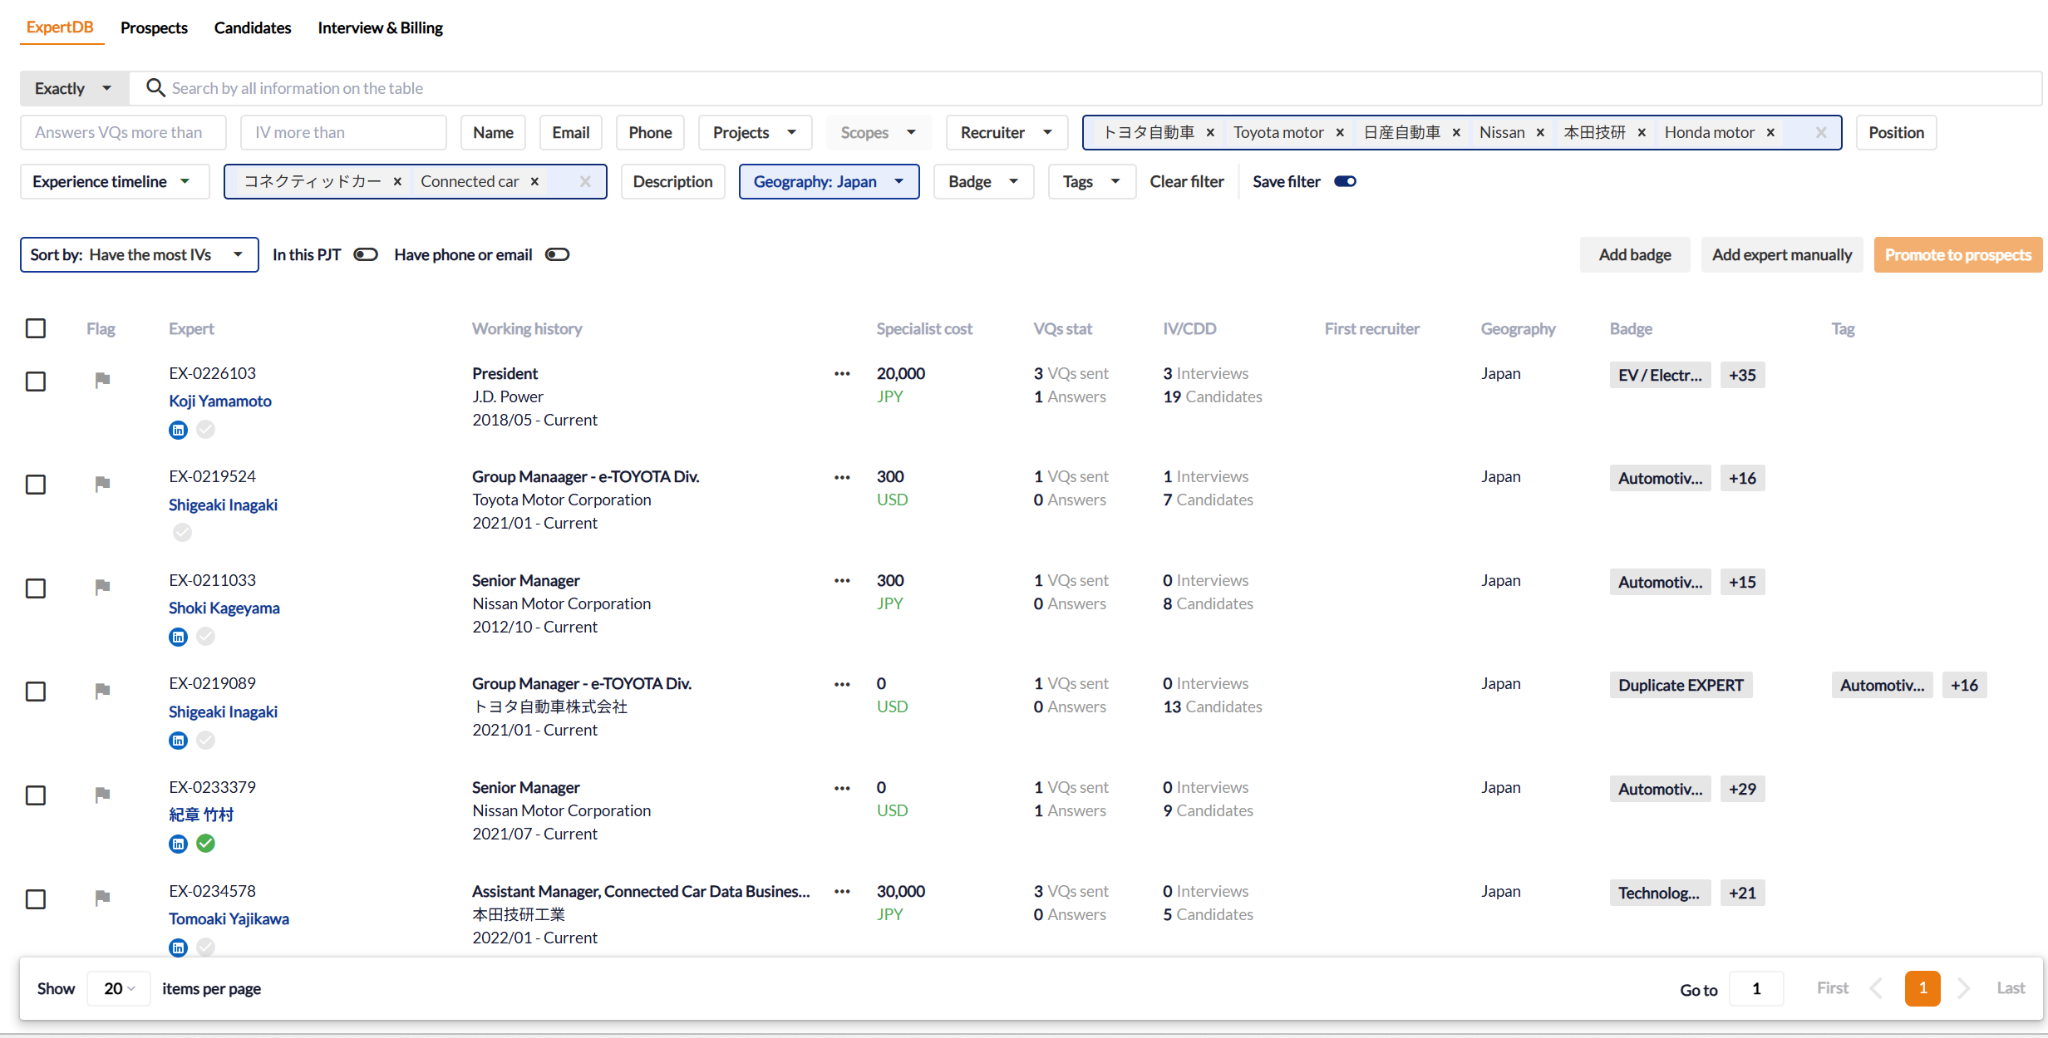The width and height of the screenshot is (2048, 1038).
Task: Enable the In this PJT switch
Action: pyautogui.click(x=366, y=255)
